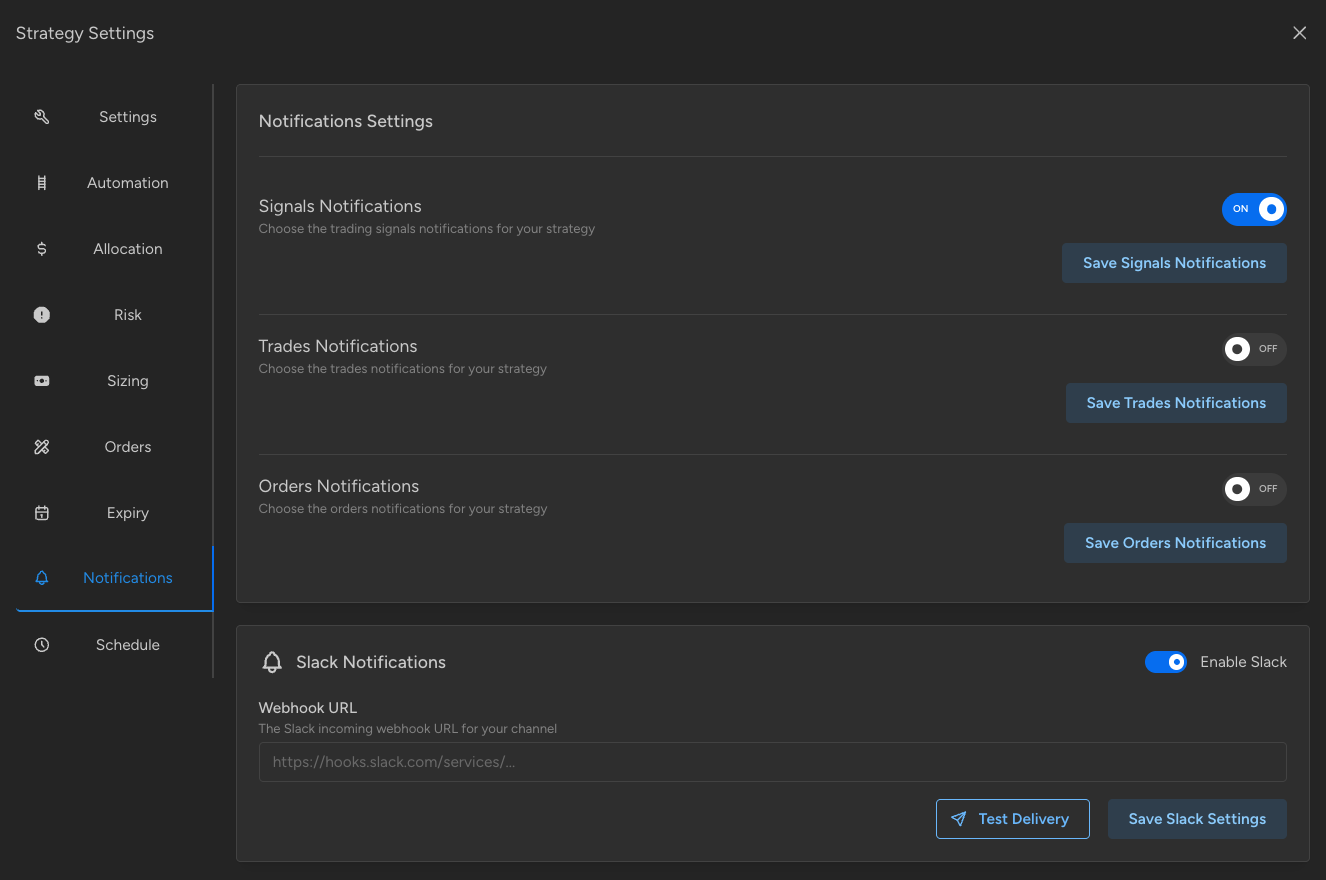Screen dimensions: 1326x880
Task: Open the Sizing tab
Action: tap(115, 381)
